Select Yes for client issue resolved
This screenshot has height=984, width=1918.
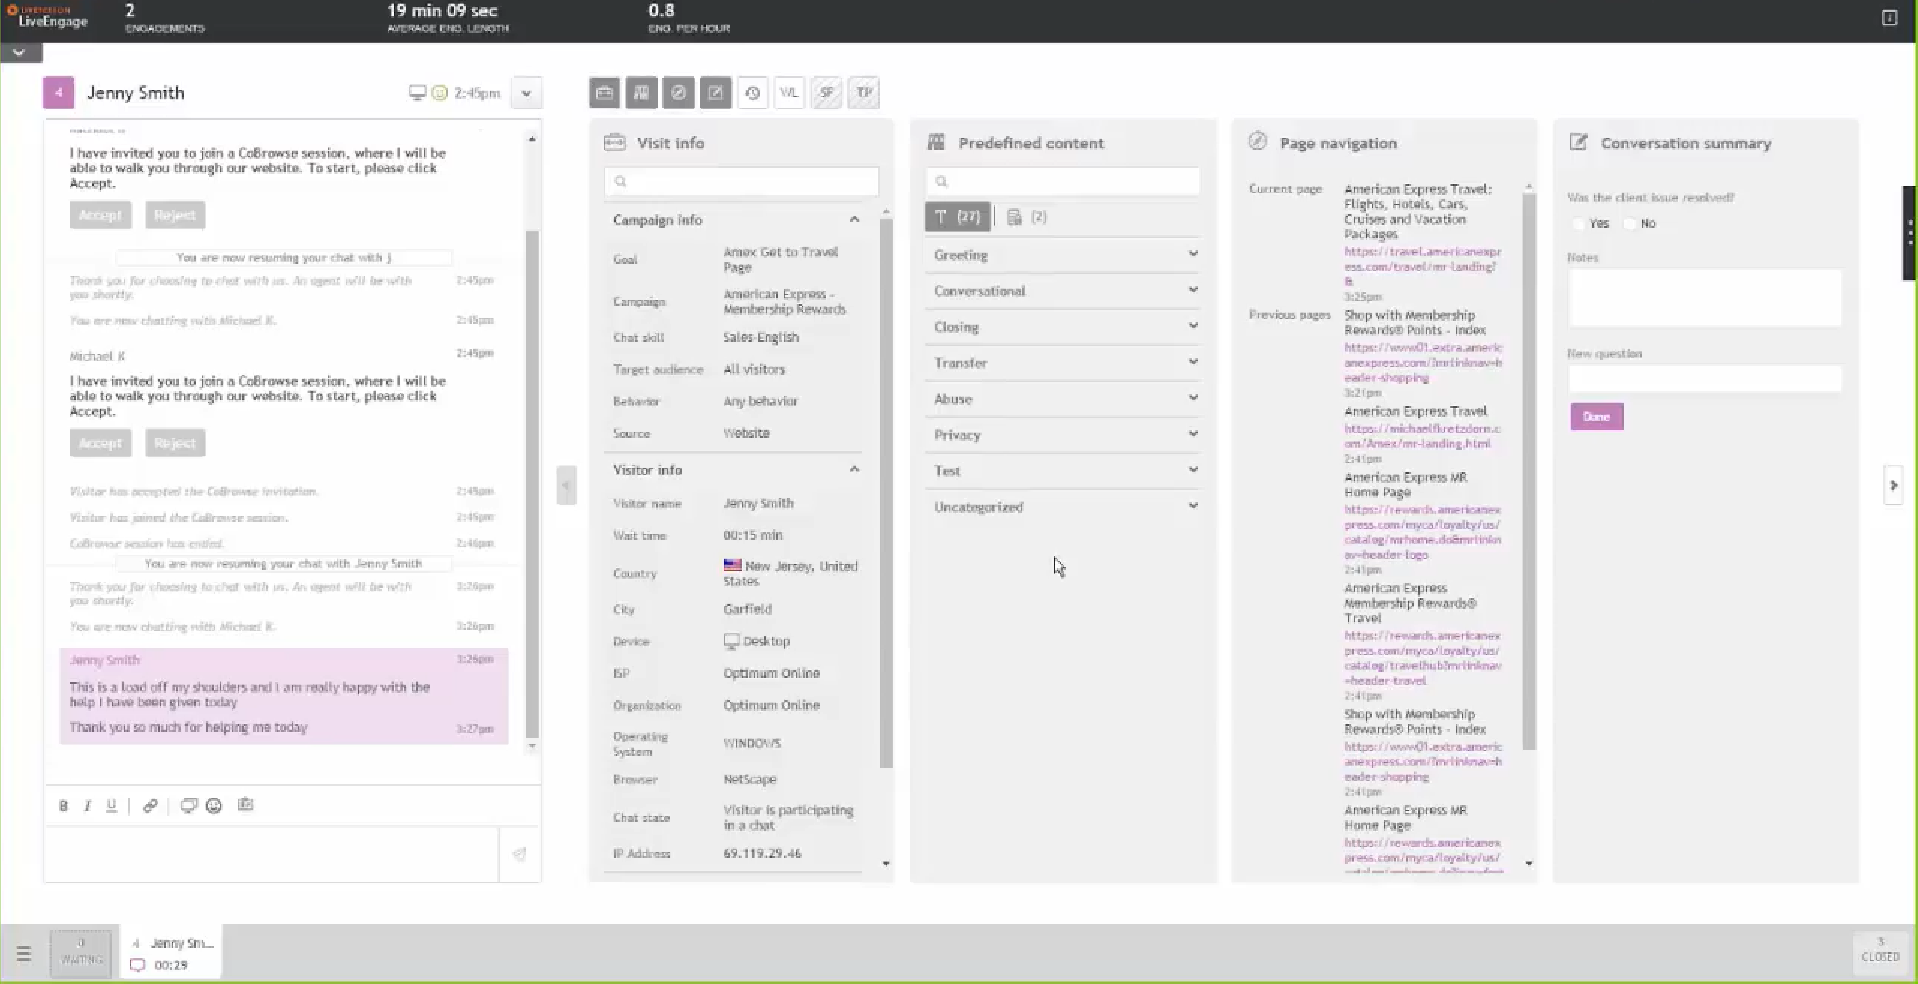(x=1579, y=223)
